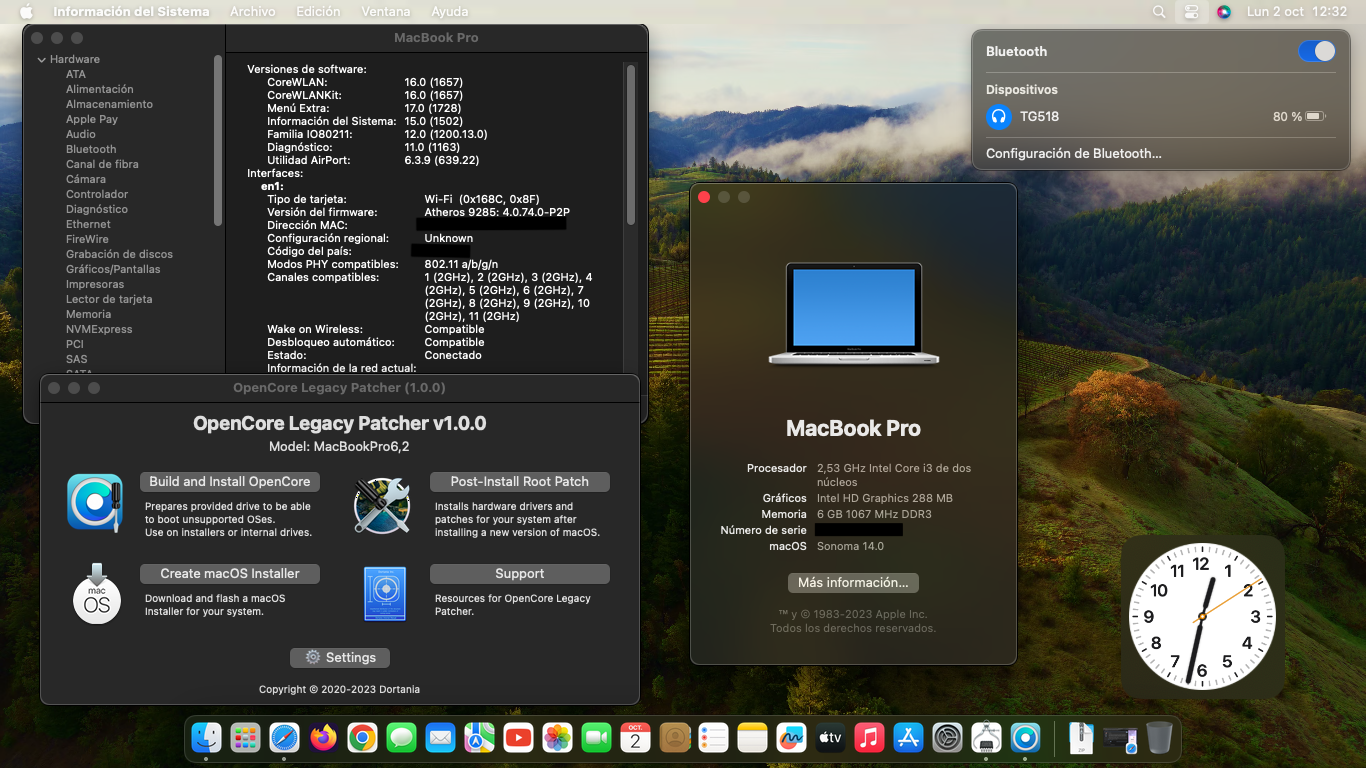Click OpenCore Patcher icon in the dock
The image size is (1366, 768).
[x=1025, y=738]
